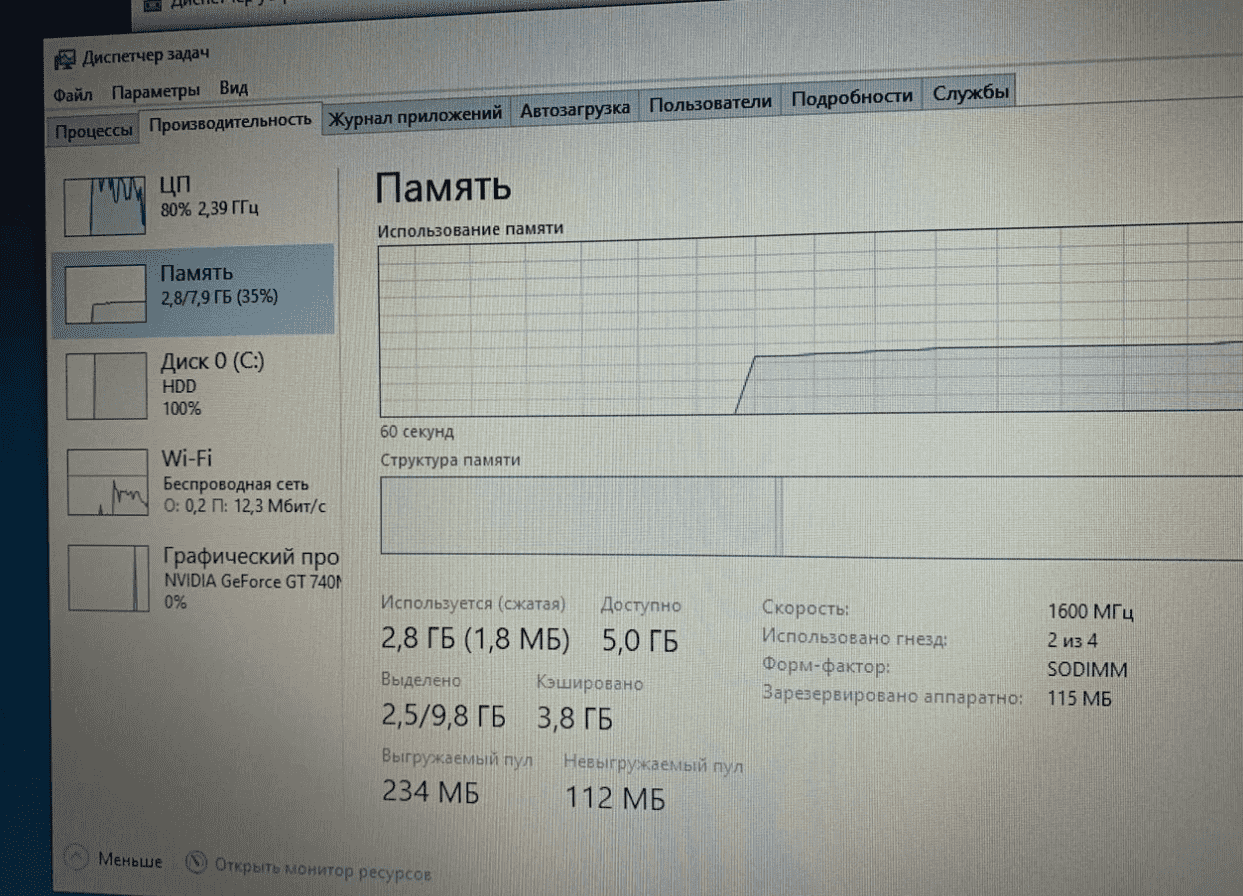Select the Wi-Fi graph thumbnail
The image size is (1243, 896).
tap(107, 482)
